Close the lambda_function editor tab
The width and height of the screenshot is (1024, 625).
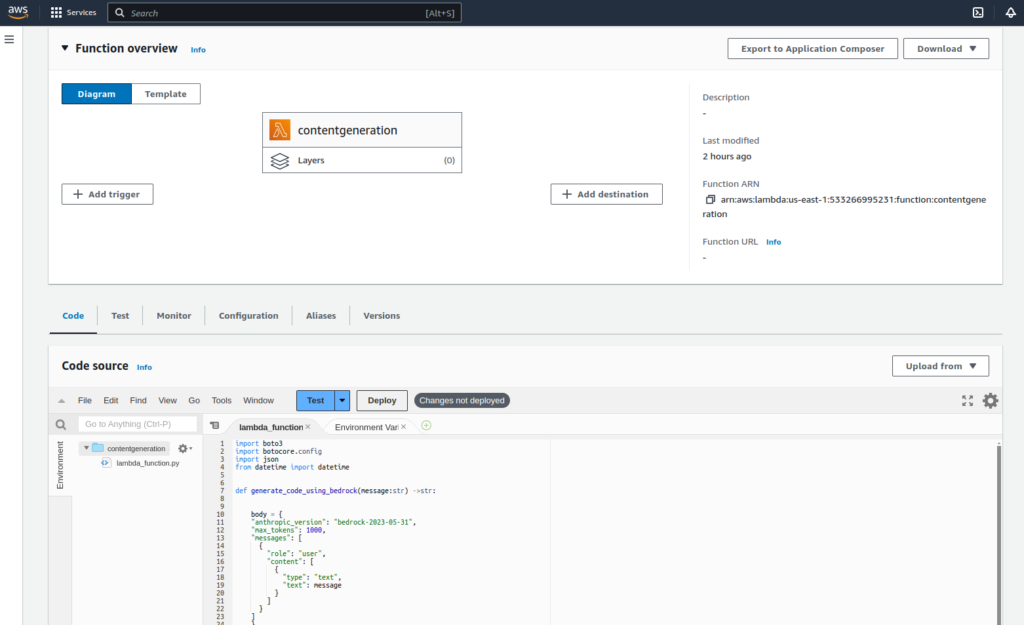pyautogui.click(x=308, y=426)
